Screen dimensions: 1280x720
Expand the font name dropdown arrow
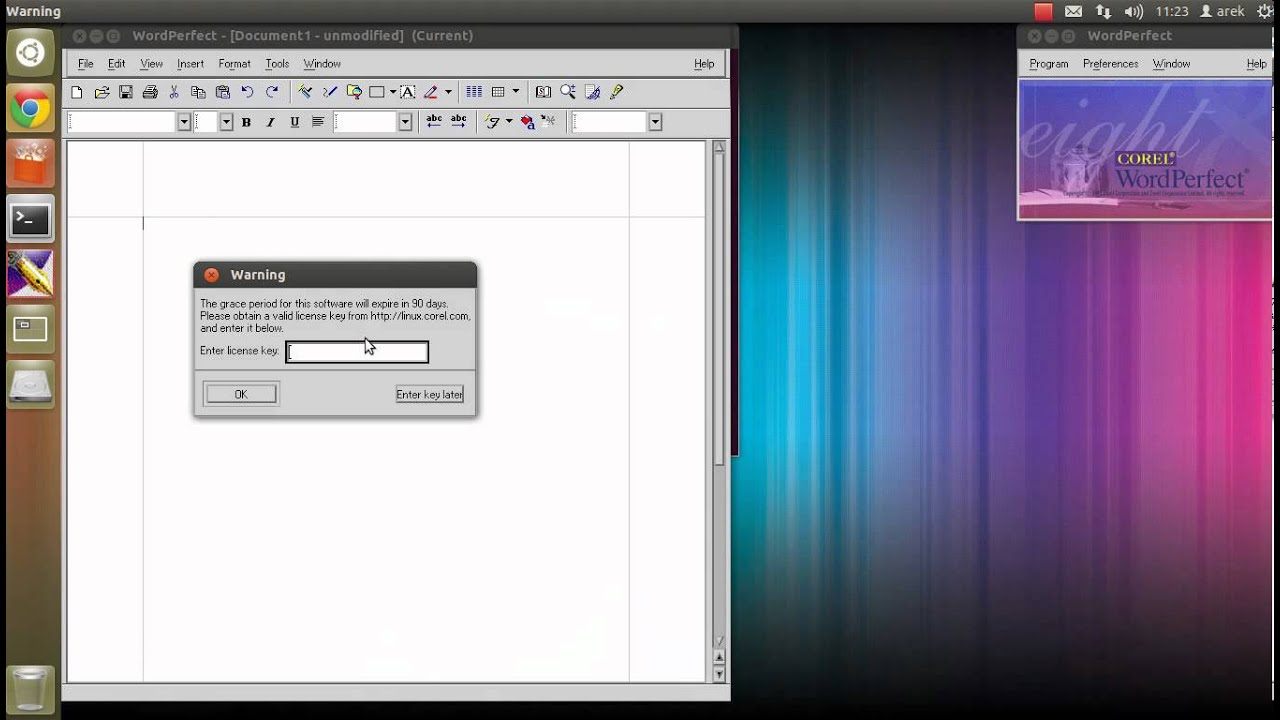(x=183, y=122)
